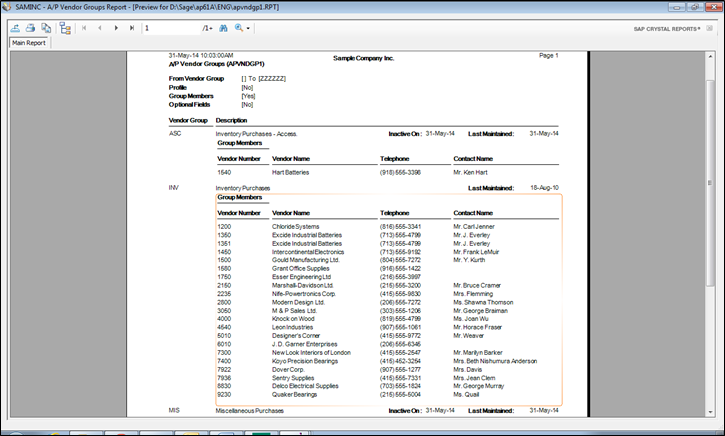Viewport: 725px width, 436px height.
Task: Click vendor name Gould Manufacturing Ltd.
Action: (306, 260)
